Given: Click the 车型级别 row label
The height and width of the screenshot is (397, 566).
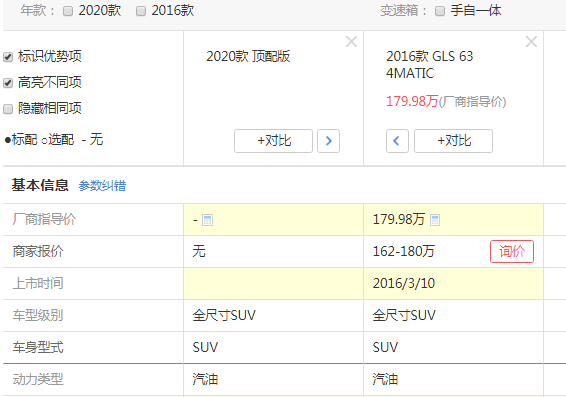Looking at the screenshot, I should point(38,315).
